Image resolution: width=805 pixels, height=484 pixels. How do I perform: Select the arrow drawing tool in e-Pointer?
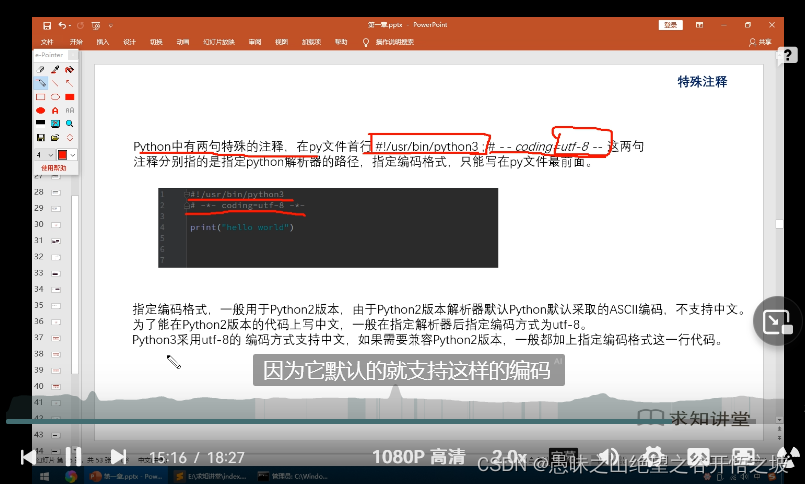[69, 83]
